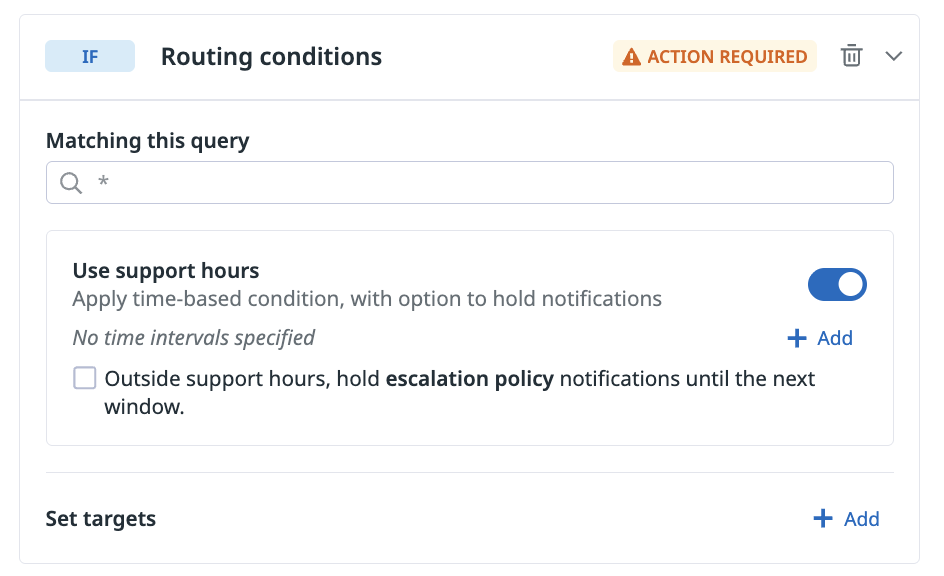The height and width of the screenshot is (576, 944).
Task: Delete the routing condition with the trash icon
Action: [x=851, y=56]
